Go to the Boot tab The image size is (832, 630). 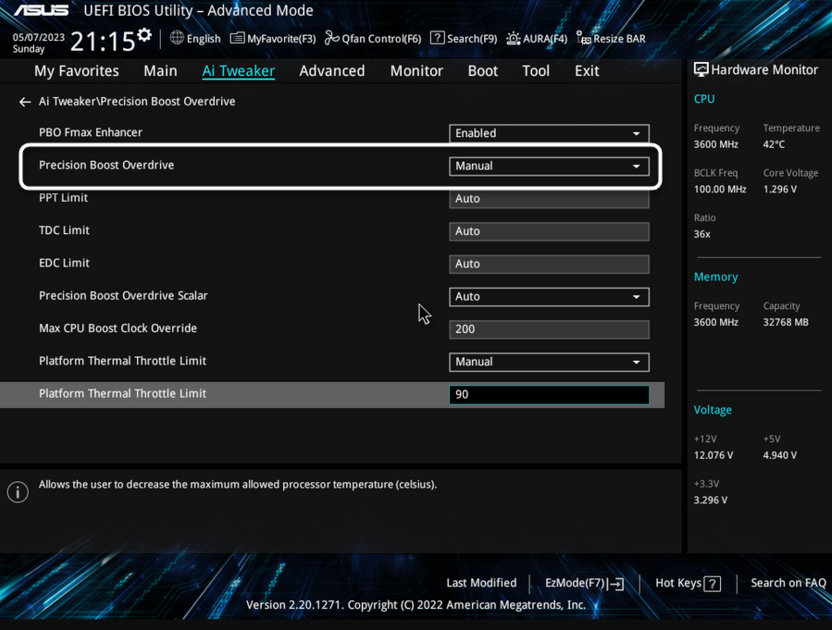(x=482, y=71)
